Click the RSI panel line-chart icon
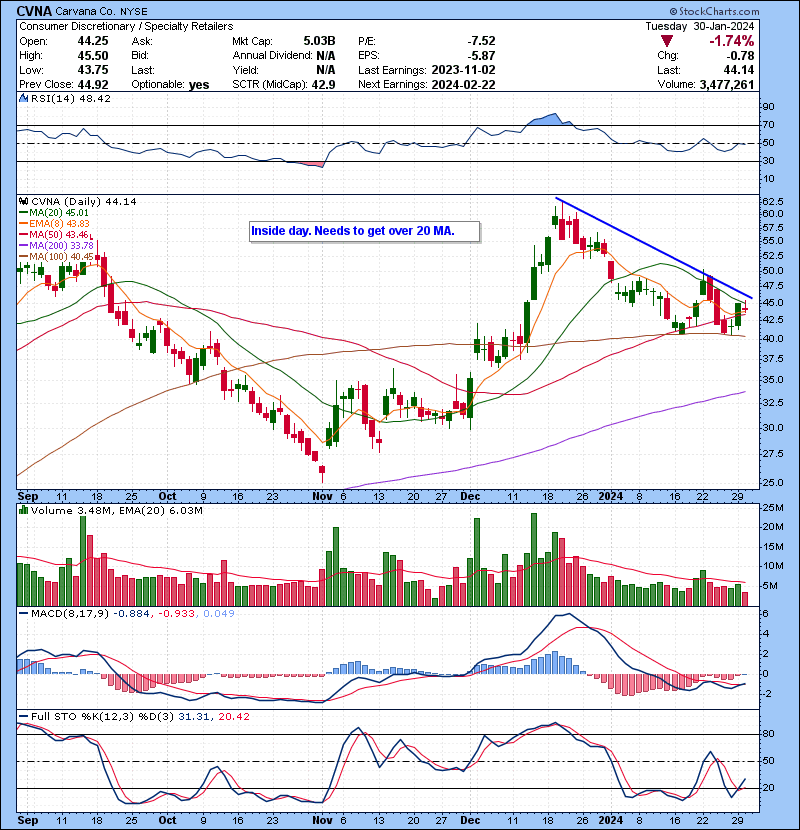 [x=23, y=98]
